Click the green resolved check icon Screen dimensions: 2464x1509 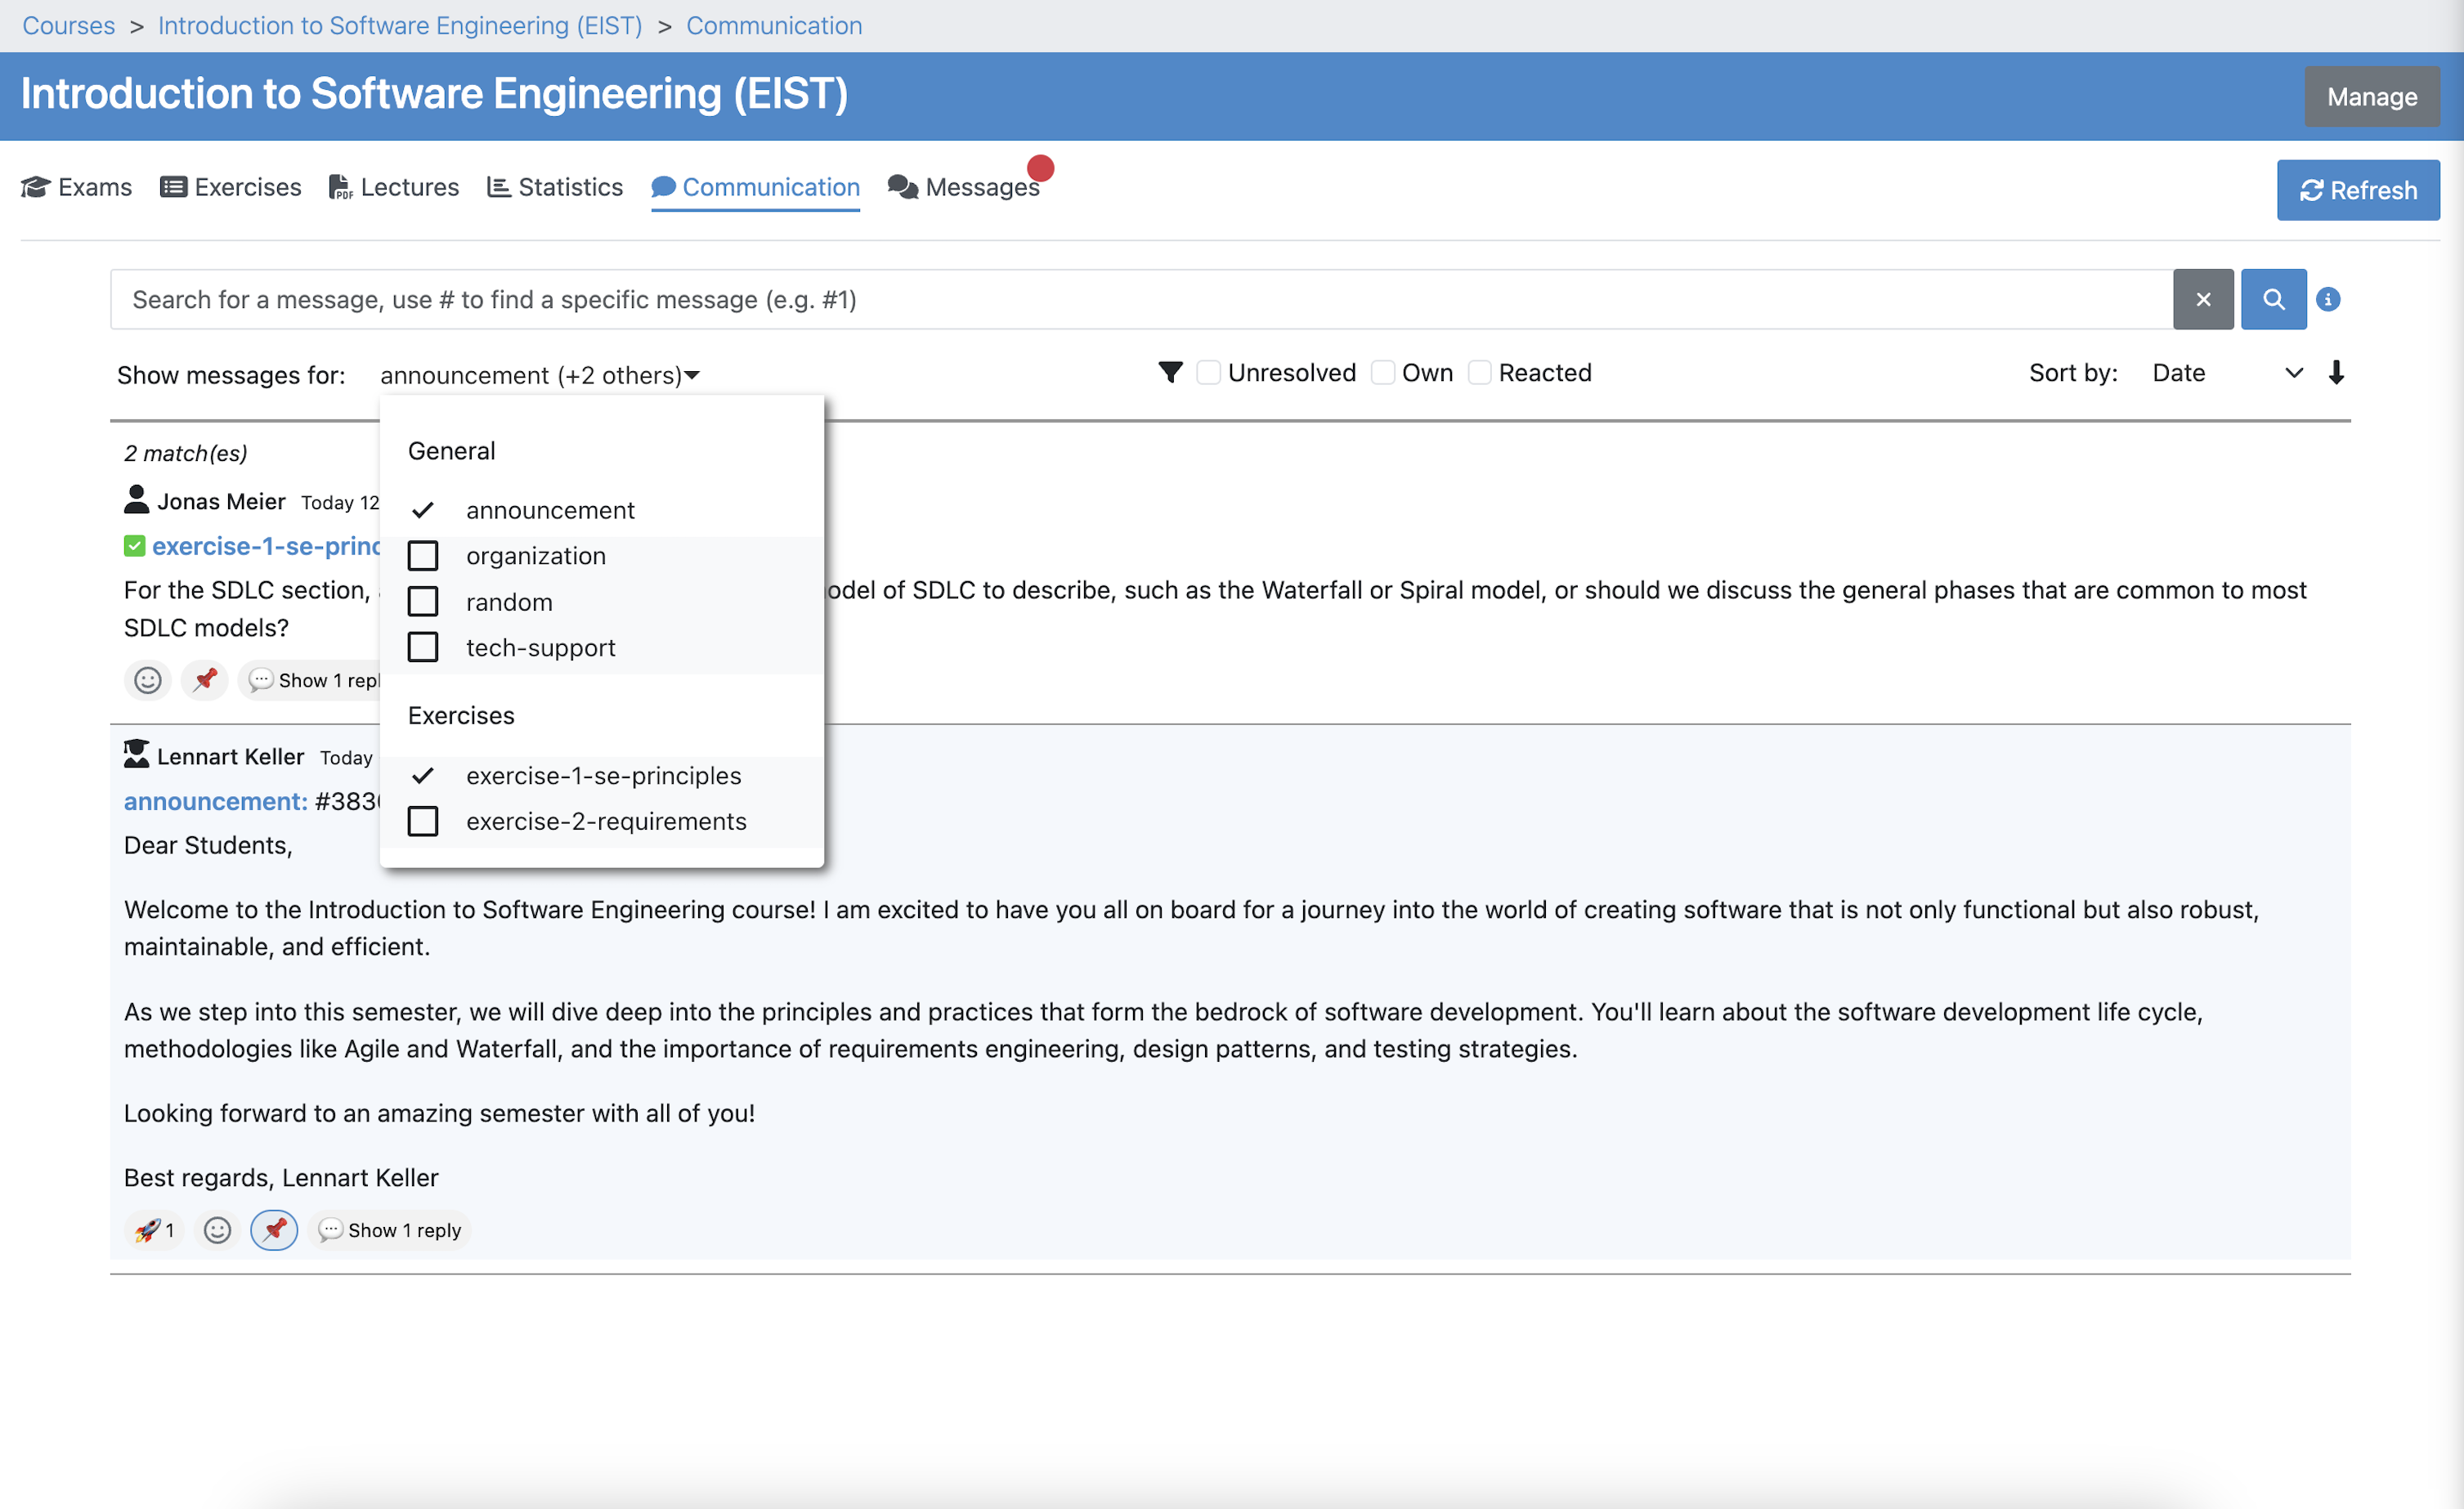[x=134, y=546]
